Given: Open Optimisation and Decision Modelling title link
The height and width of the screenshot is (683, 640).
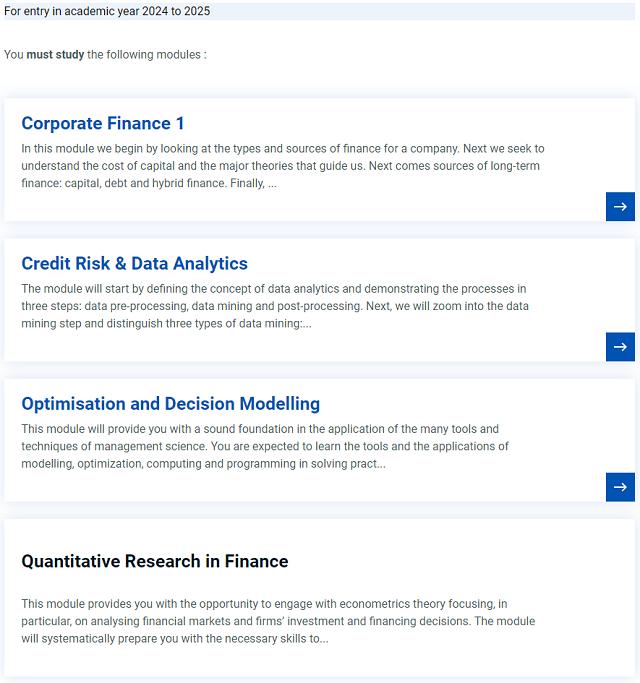Looking at the screenshot, I should [x=170, y=403].
